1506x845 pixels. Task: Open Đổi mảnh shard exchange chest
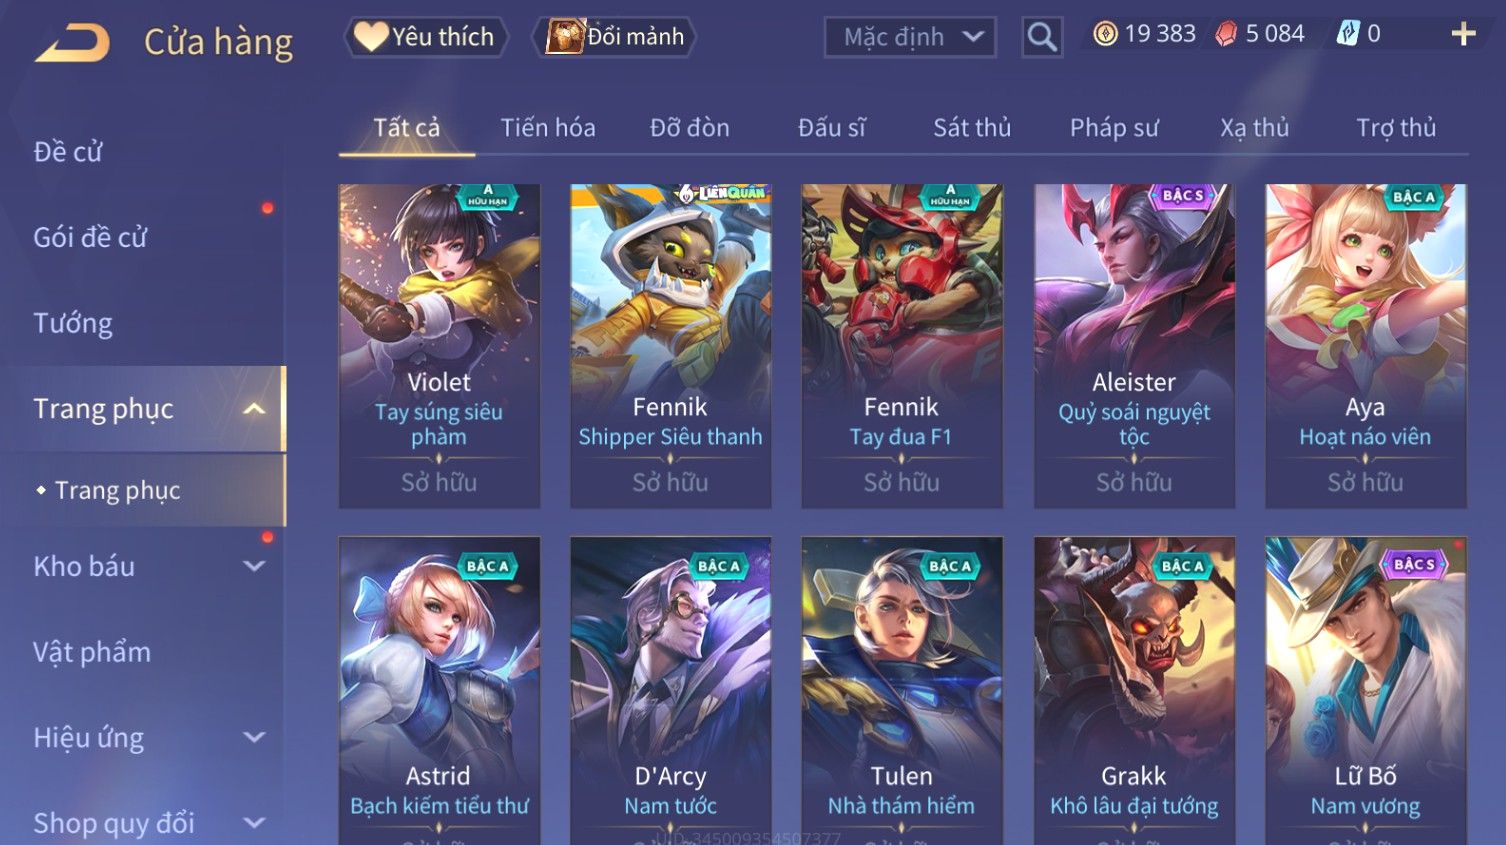(x=614, y=37)
